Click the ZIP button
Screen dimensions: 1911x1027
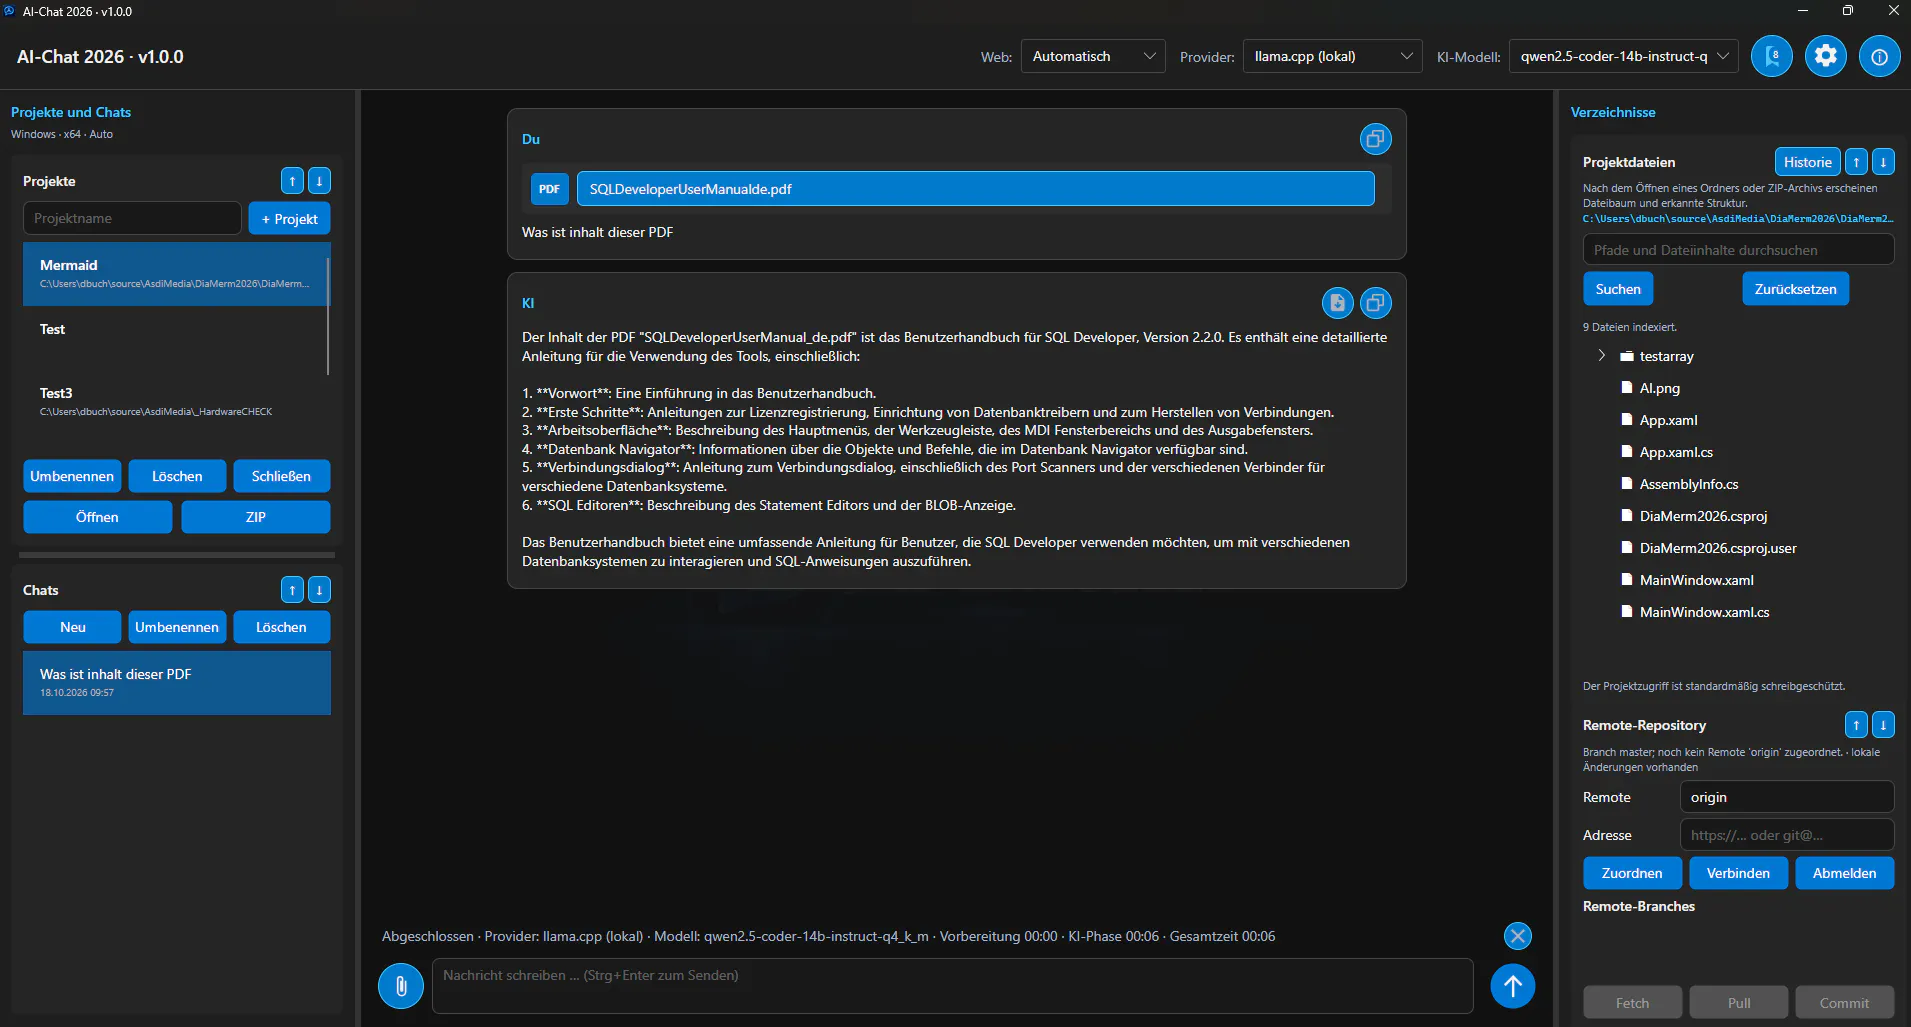point(256,518)
